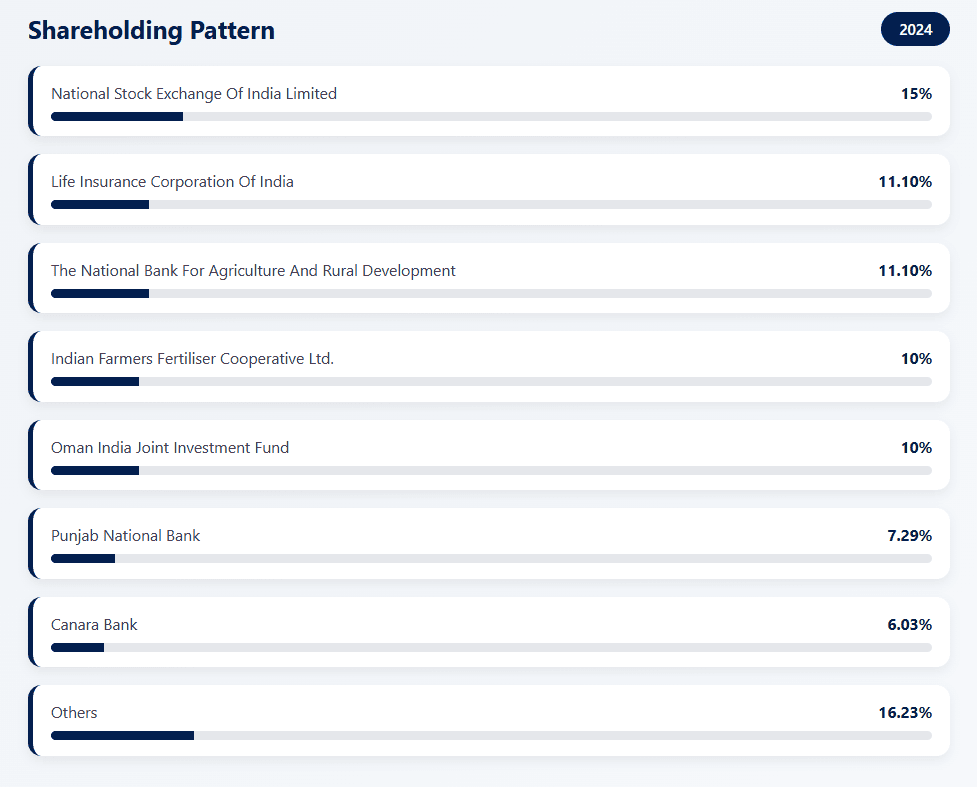Click the 2024 year badge
The height and width of the screenshot is (787, 977).
[914, 30]
